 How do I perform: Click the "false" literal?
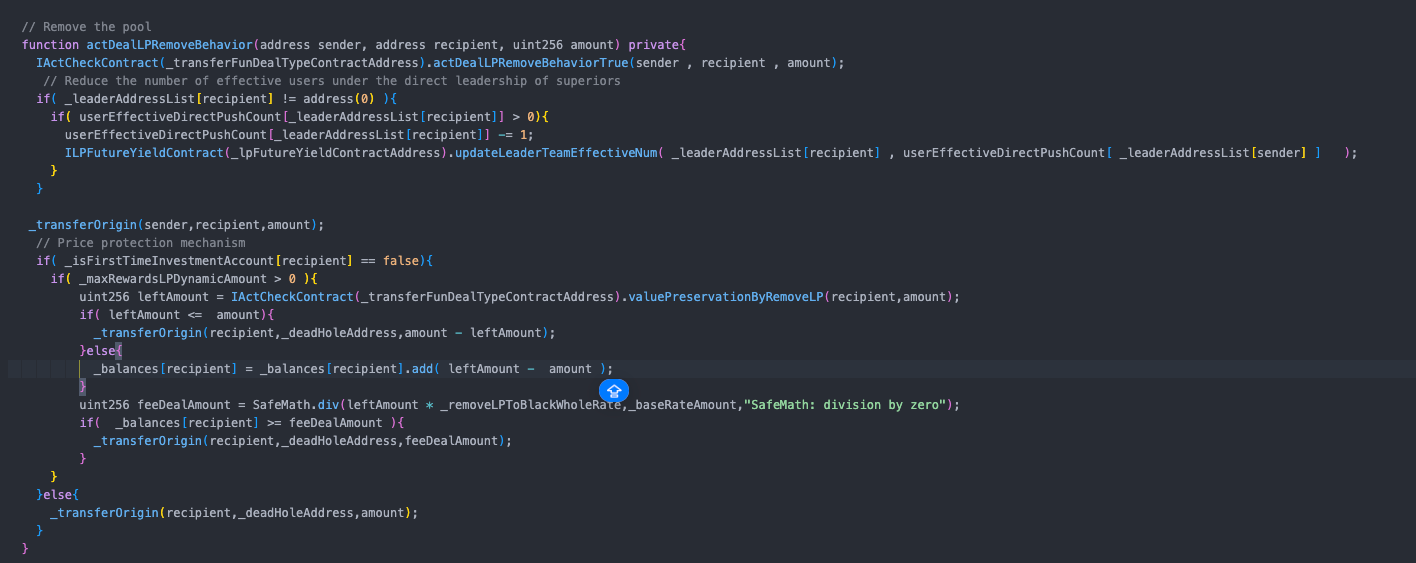[400, 261]
